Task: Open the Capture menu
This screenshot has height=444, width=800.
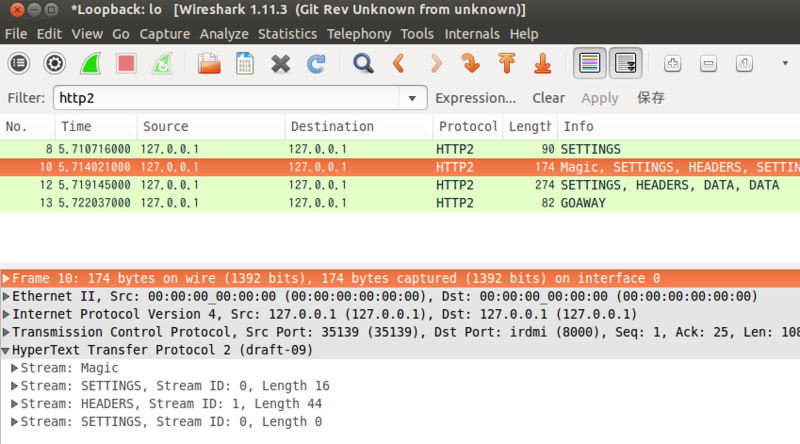Action: click(165, 34)
